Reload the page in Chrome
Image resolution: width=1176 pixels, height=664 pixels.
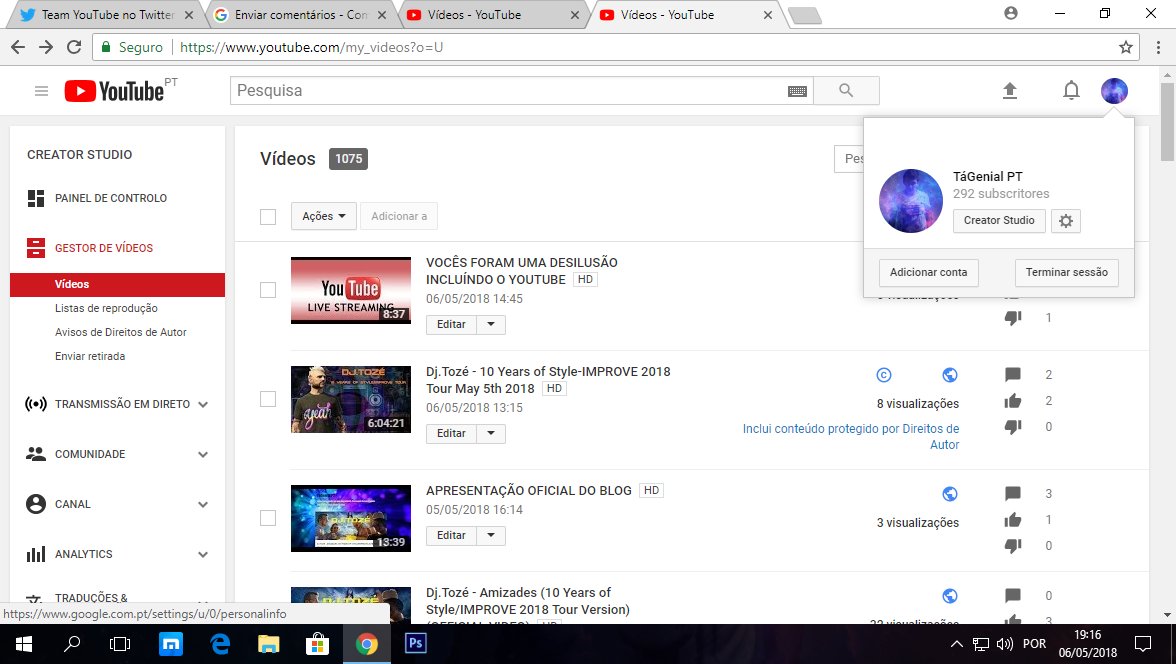(x=74, y=47)
